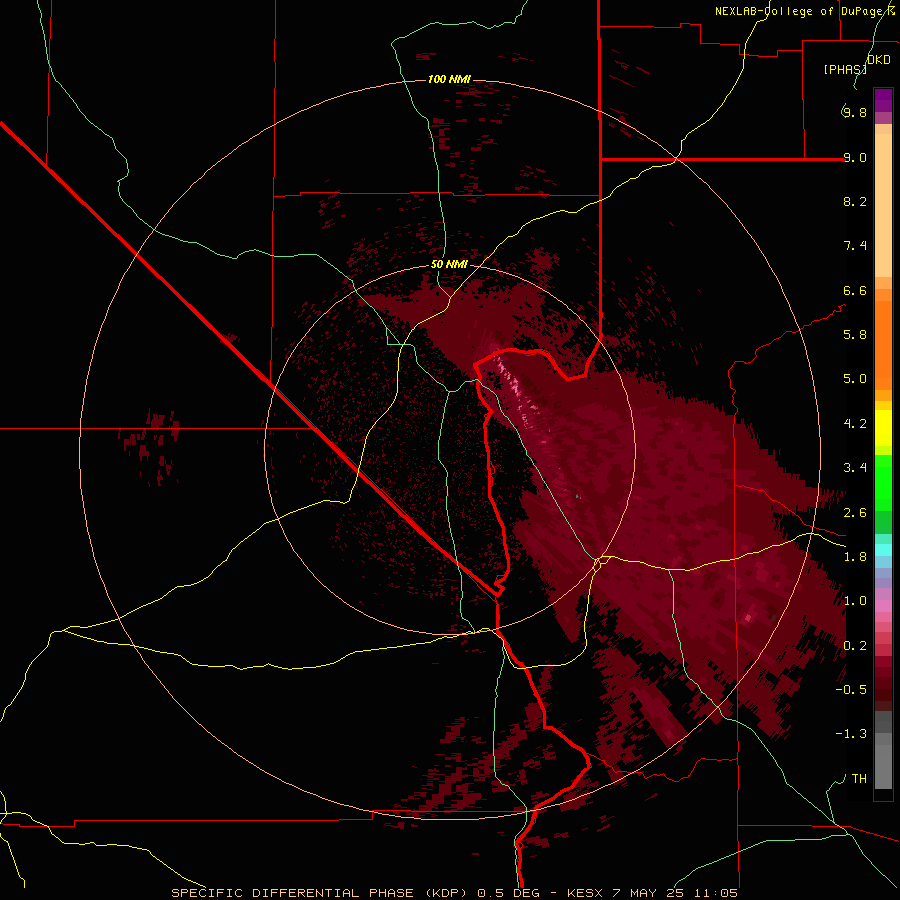900x900 pixels.
Task: Select the [PHAS] legend header
Action: (845, 69)
